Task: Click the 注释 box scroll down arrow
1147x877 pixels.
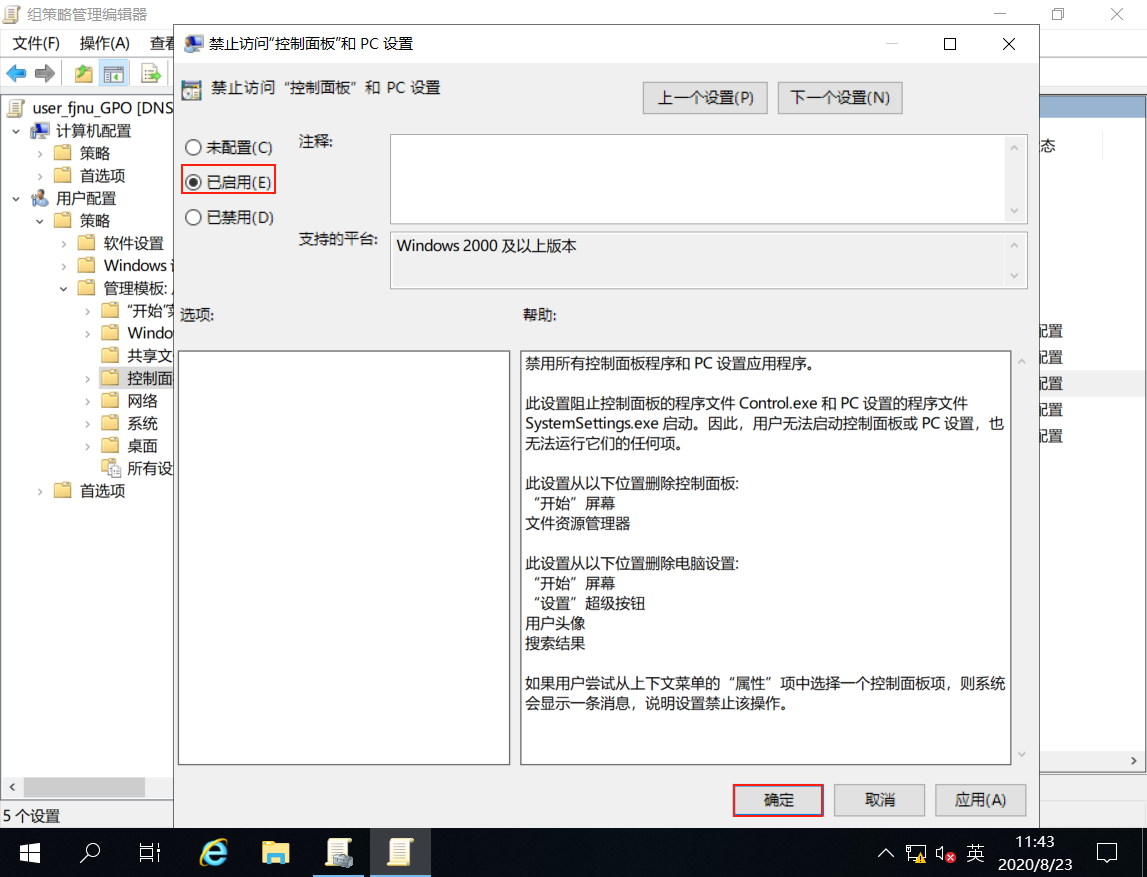Action: (x=1014, y=211)
